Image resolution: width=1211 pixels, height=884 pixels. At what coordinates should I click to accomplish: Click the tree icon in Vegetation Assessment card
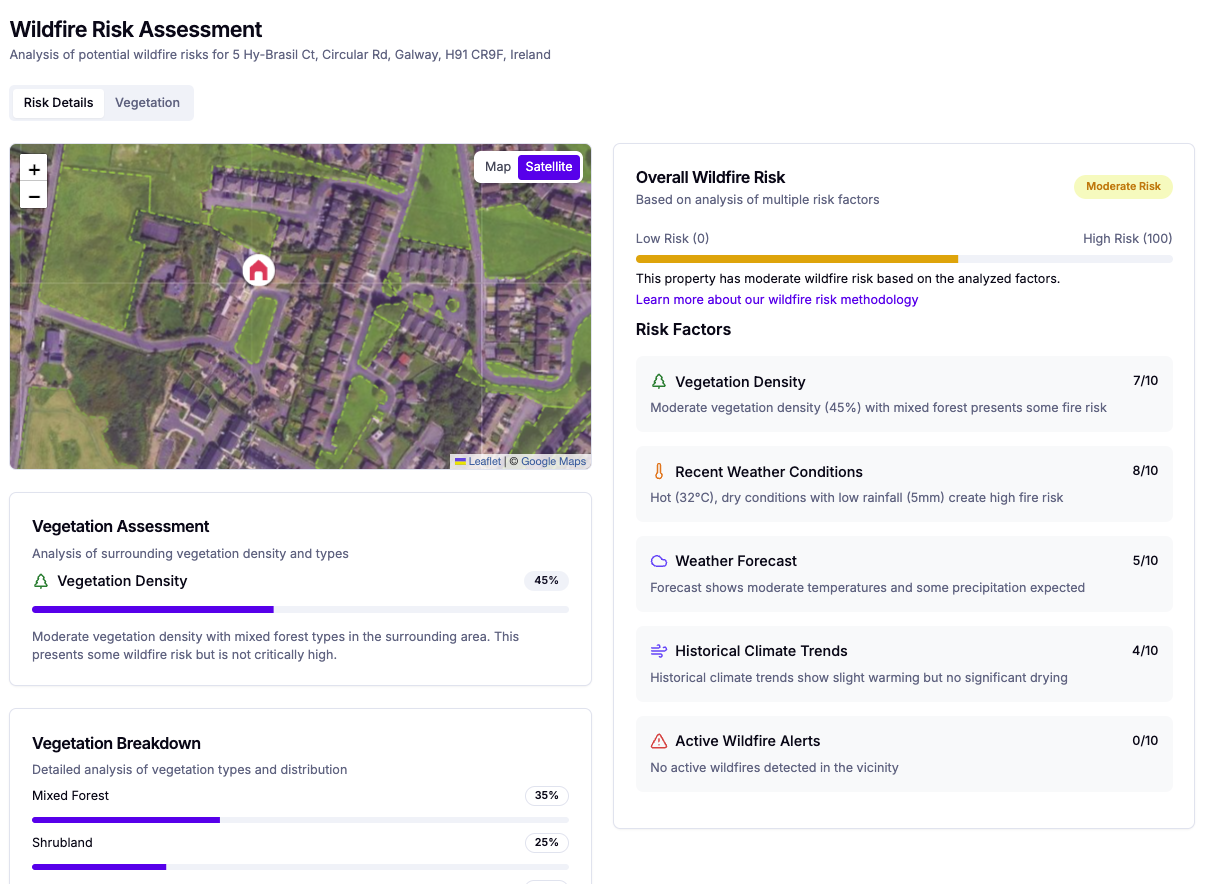[x=41, y=581]
